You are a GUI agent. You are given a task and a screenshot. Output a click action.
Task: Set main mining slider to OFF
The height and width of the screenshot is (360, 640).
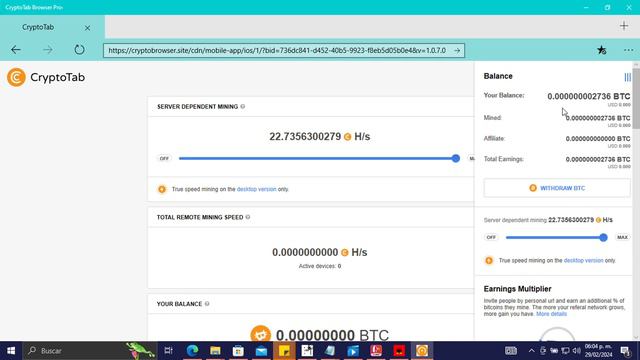click(x=164, y=158)
